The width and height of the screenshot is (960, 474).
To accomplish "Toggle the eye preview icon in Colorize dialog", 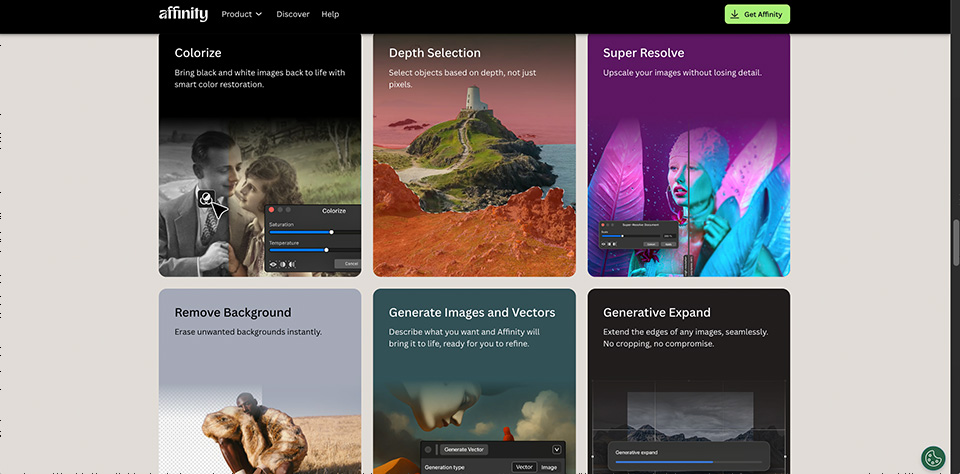I will 273,264.
